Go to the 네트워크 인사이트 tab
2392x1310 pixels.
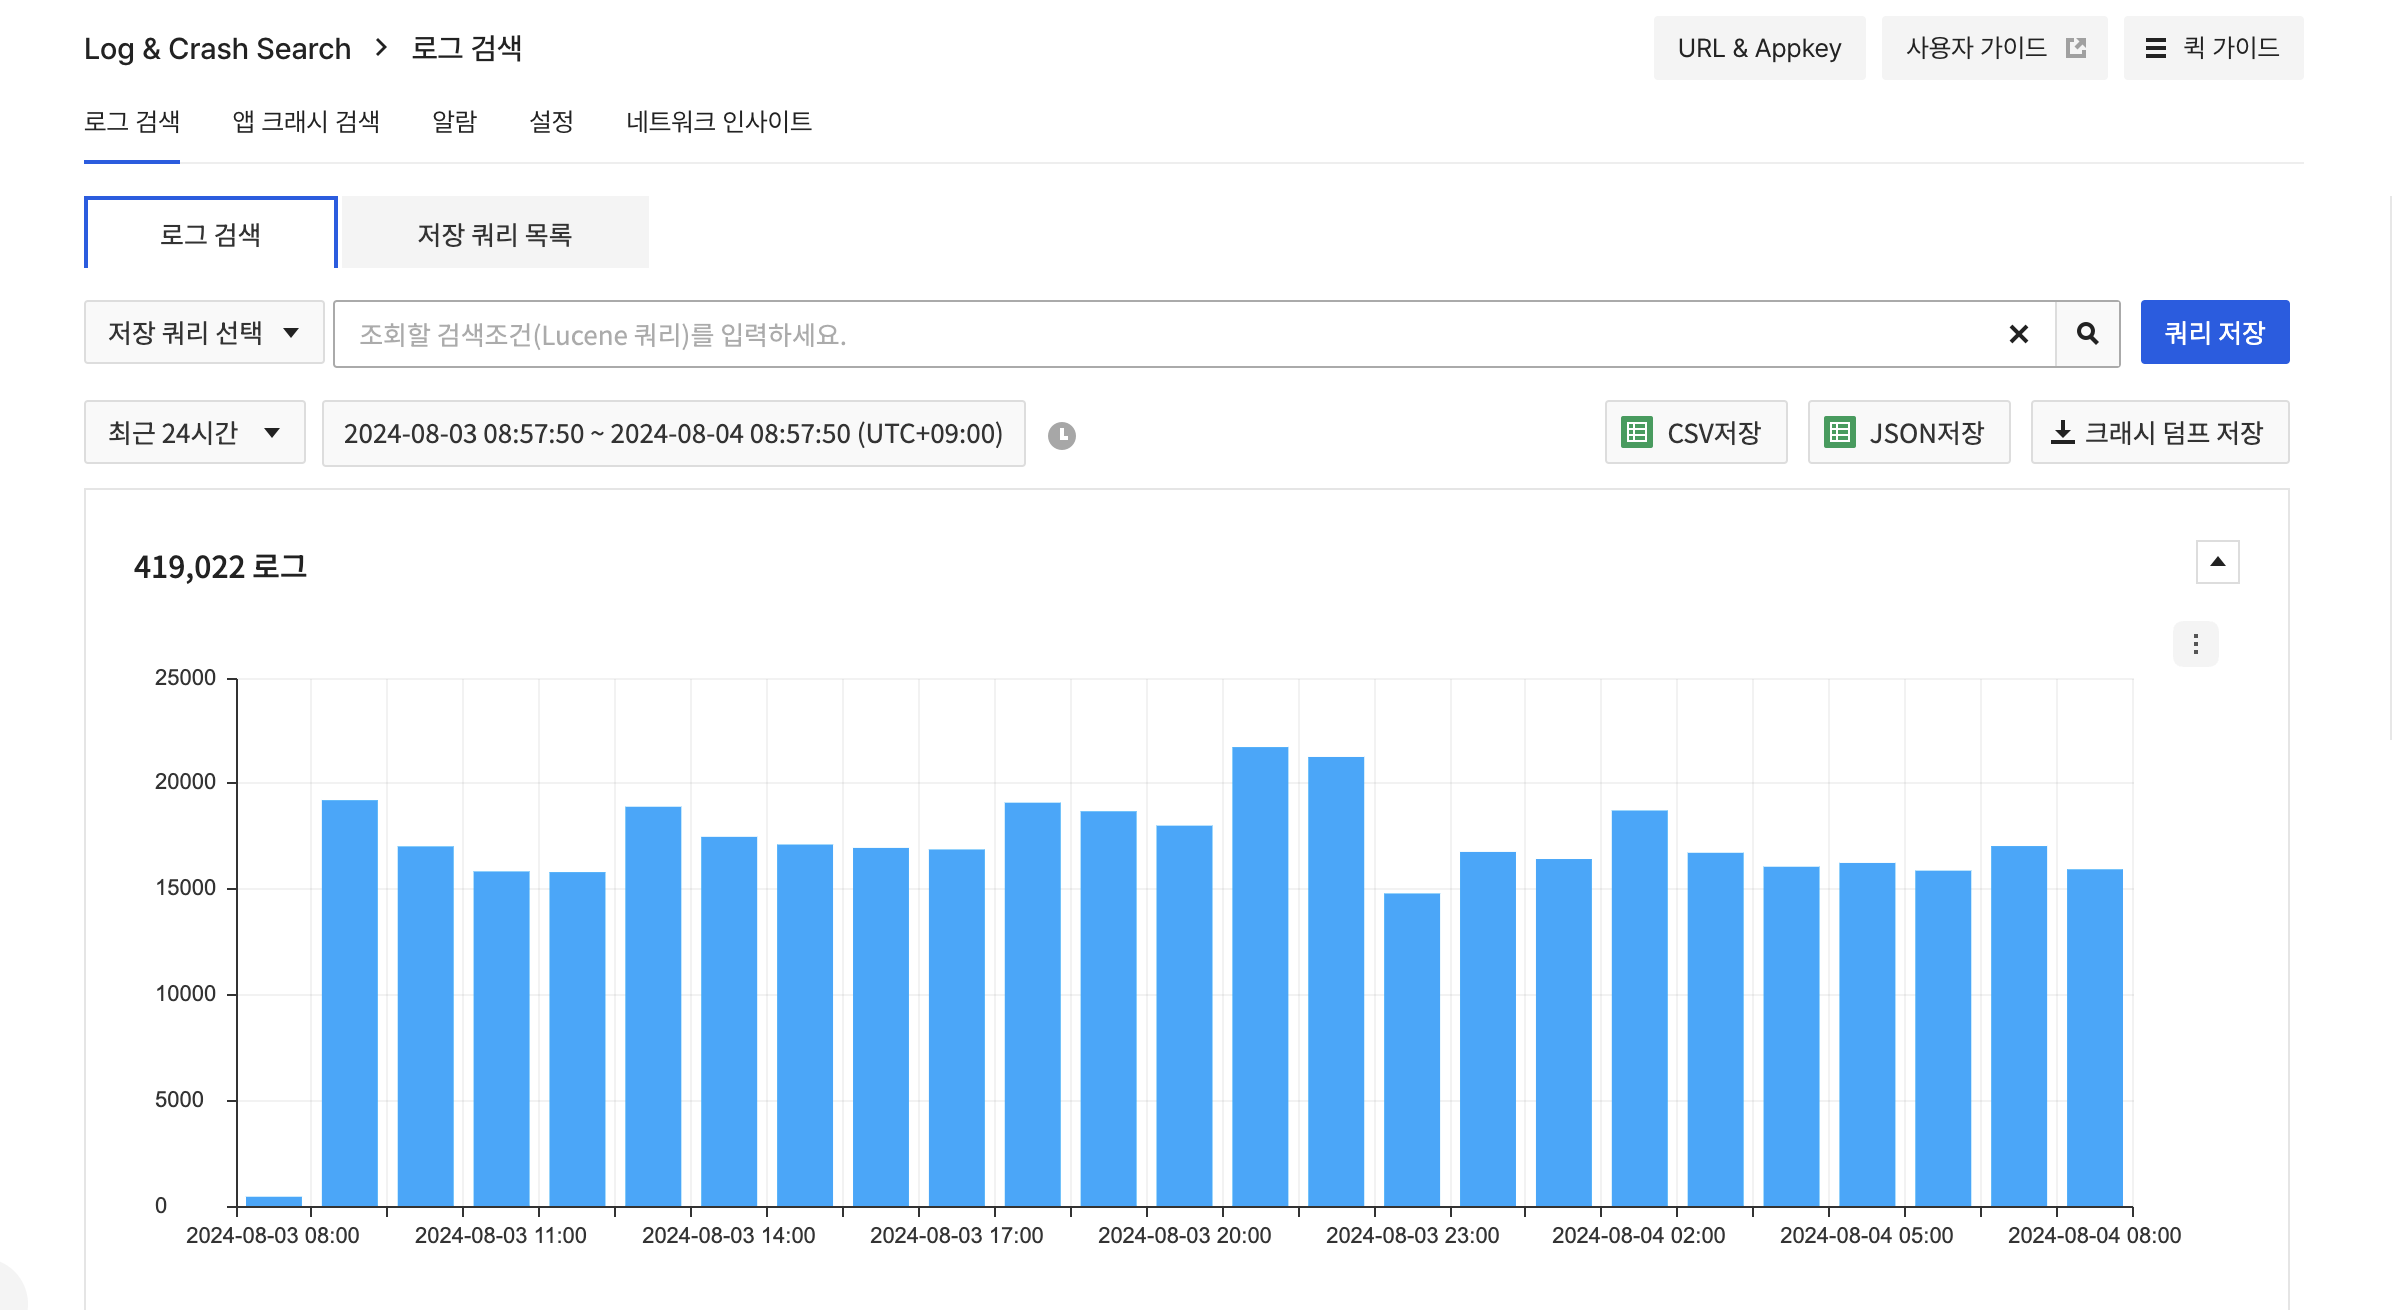coord(718,122)
